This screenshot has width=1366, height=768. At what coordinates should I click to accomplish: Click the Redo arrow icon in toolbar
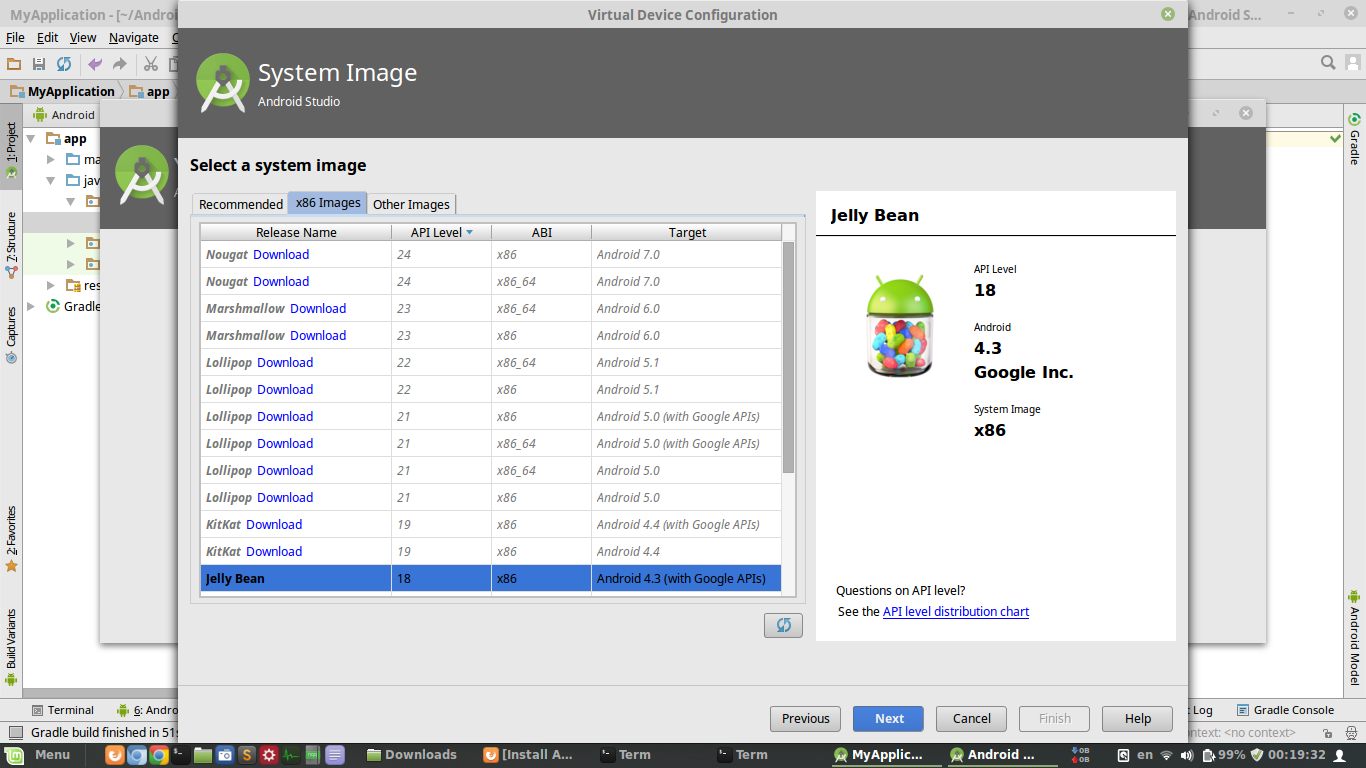(x=120, y=64)
